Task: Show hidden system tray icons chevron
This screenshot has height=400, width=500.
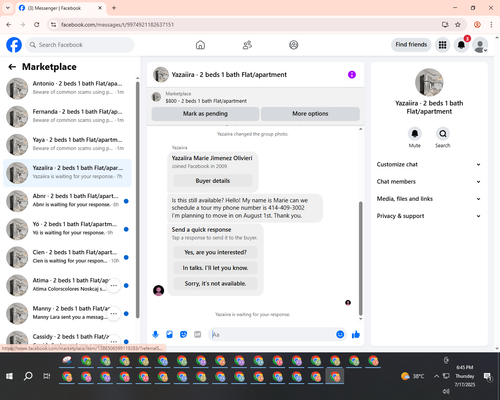Action: coord(436,376)
